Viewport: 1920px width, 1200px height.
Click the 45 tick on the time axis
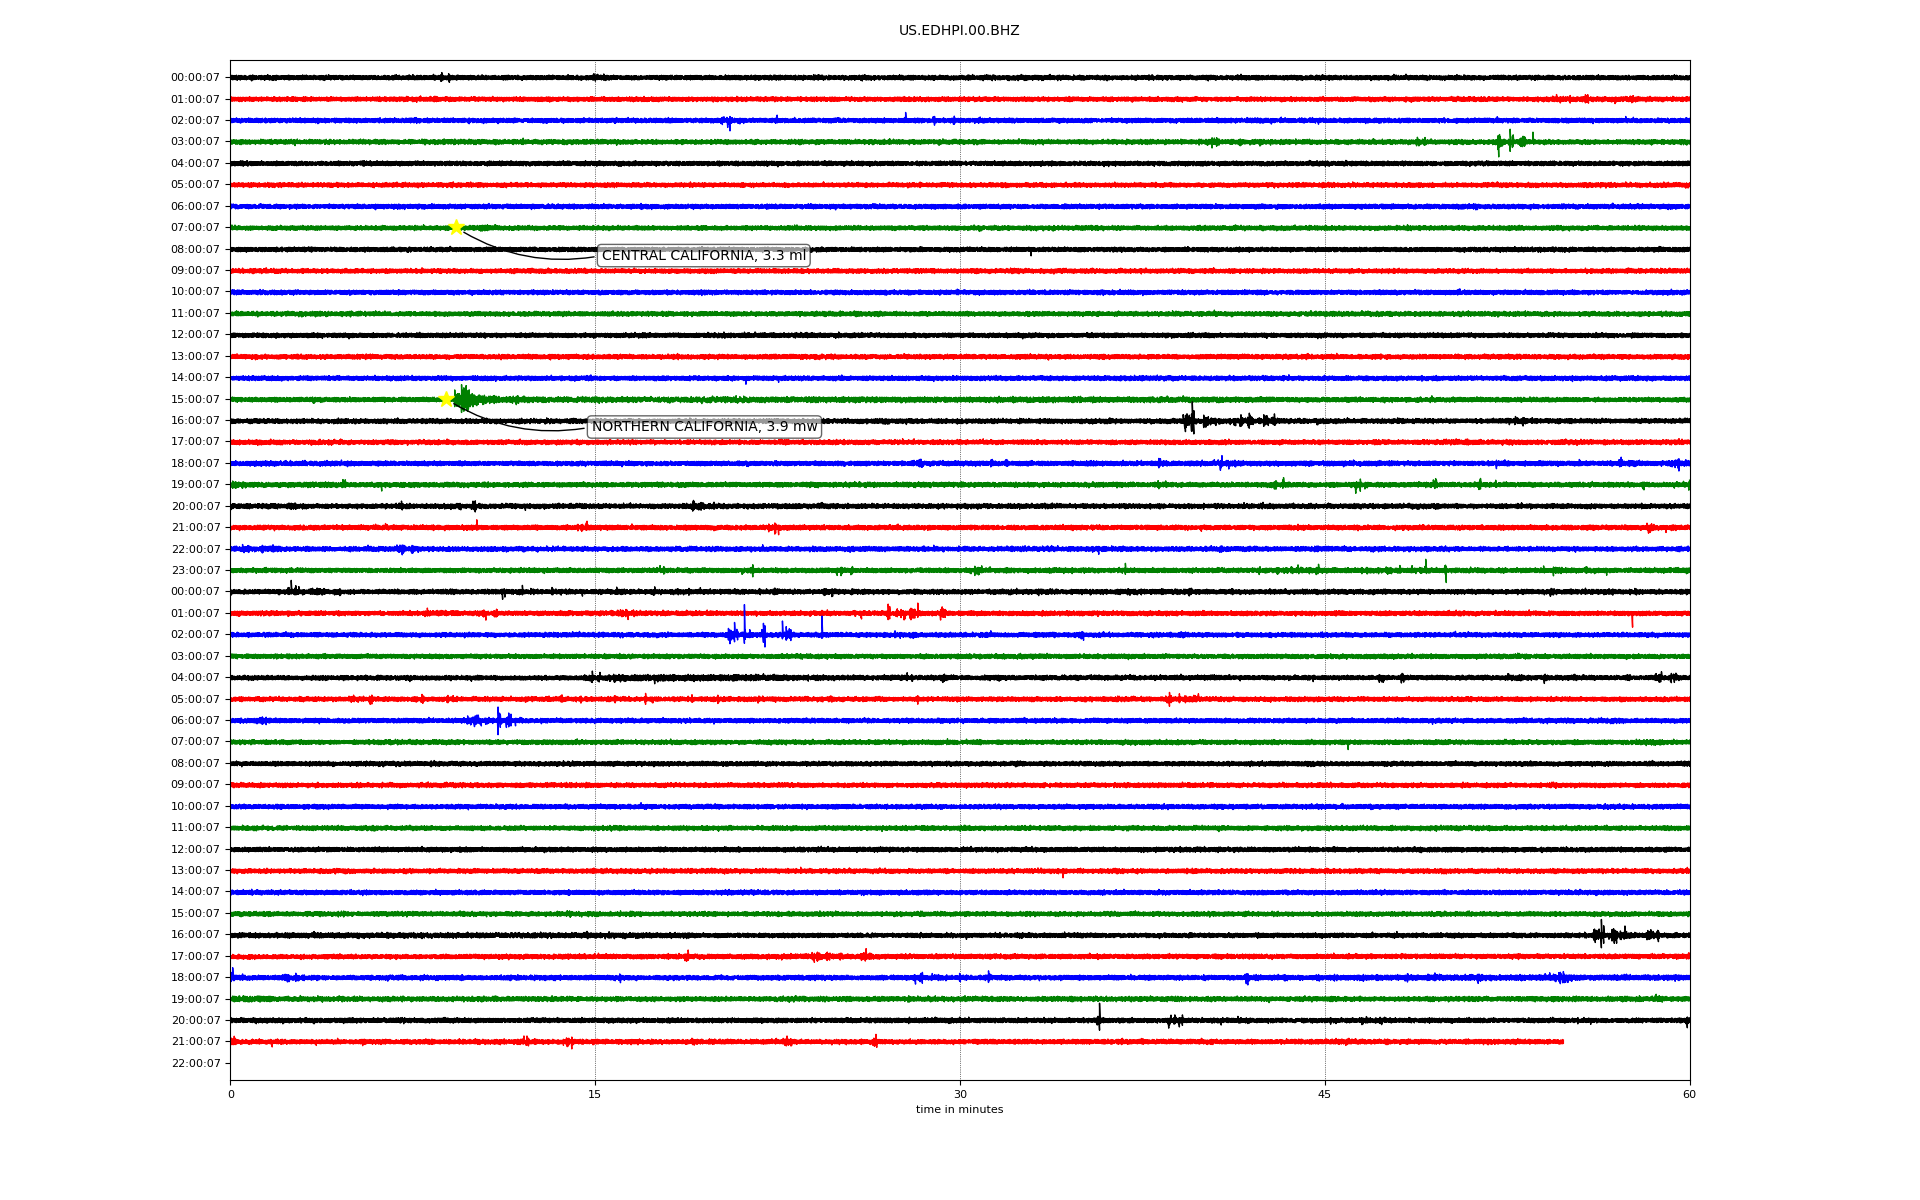[1324, 1094]
